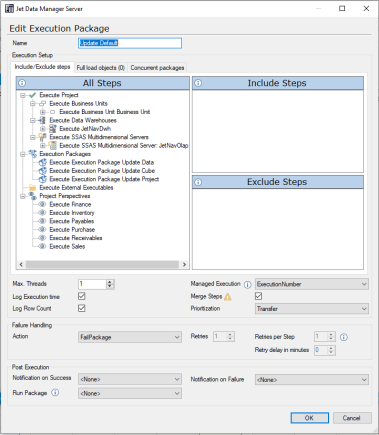
Task: Click the Execution Packages node icon
Action: click(x=32, y=154)
